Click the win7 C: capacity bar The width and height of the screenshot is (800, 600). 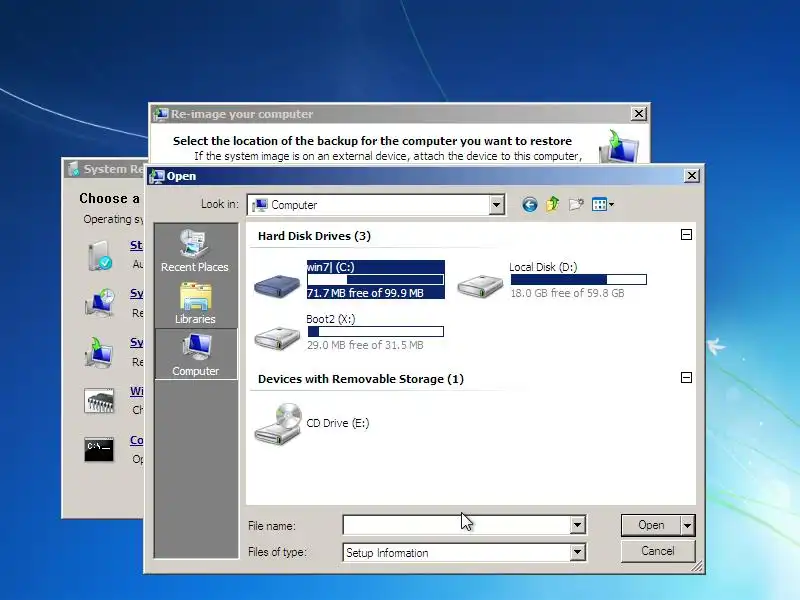[376, 280]
